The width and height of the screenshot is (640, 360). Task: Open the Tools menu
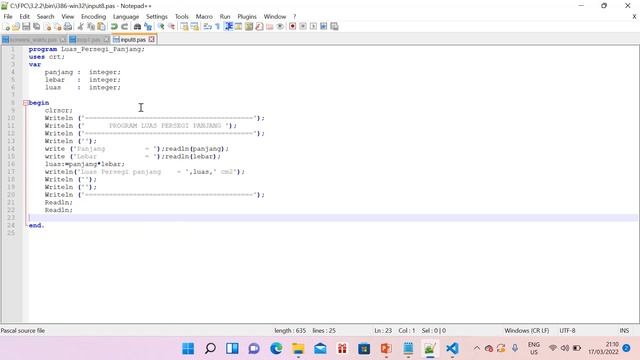(182, 17)
